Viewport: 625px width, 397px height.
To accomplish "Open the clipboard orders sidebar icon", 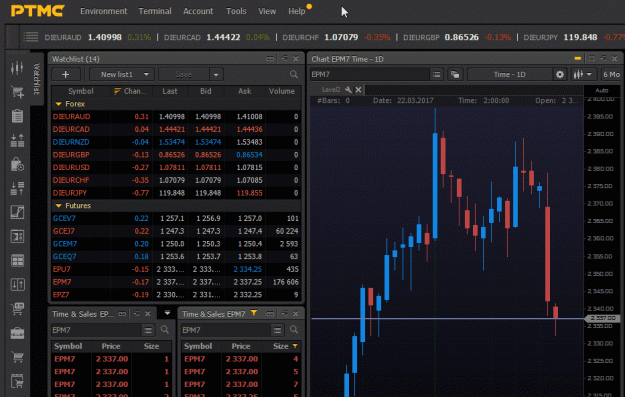I will (x=17, y=116).
